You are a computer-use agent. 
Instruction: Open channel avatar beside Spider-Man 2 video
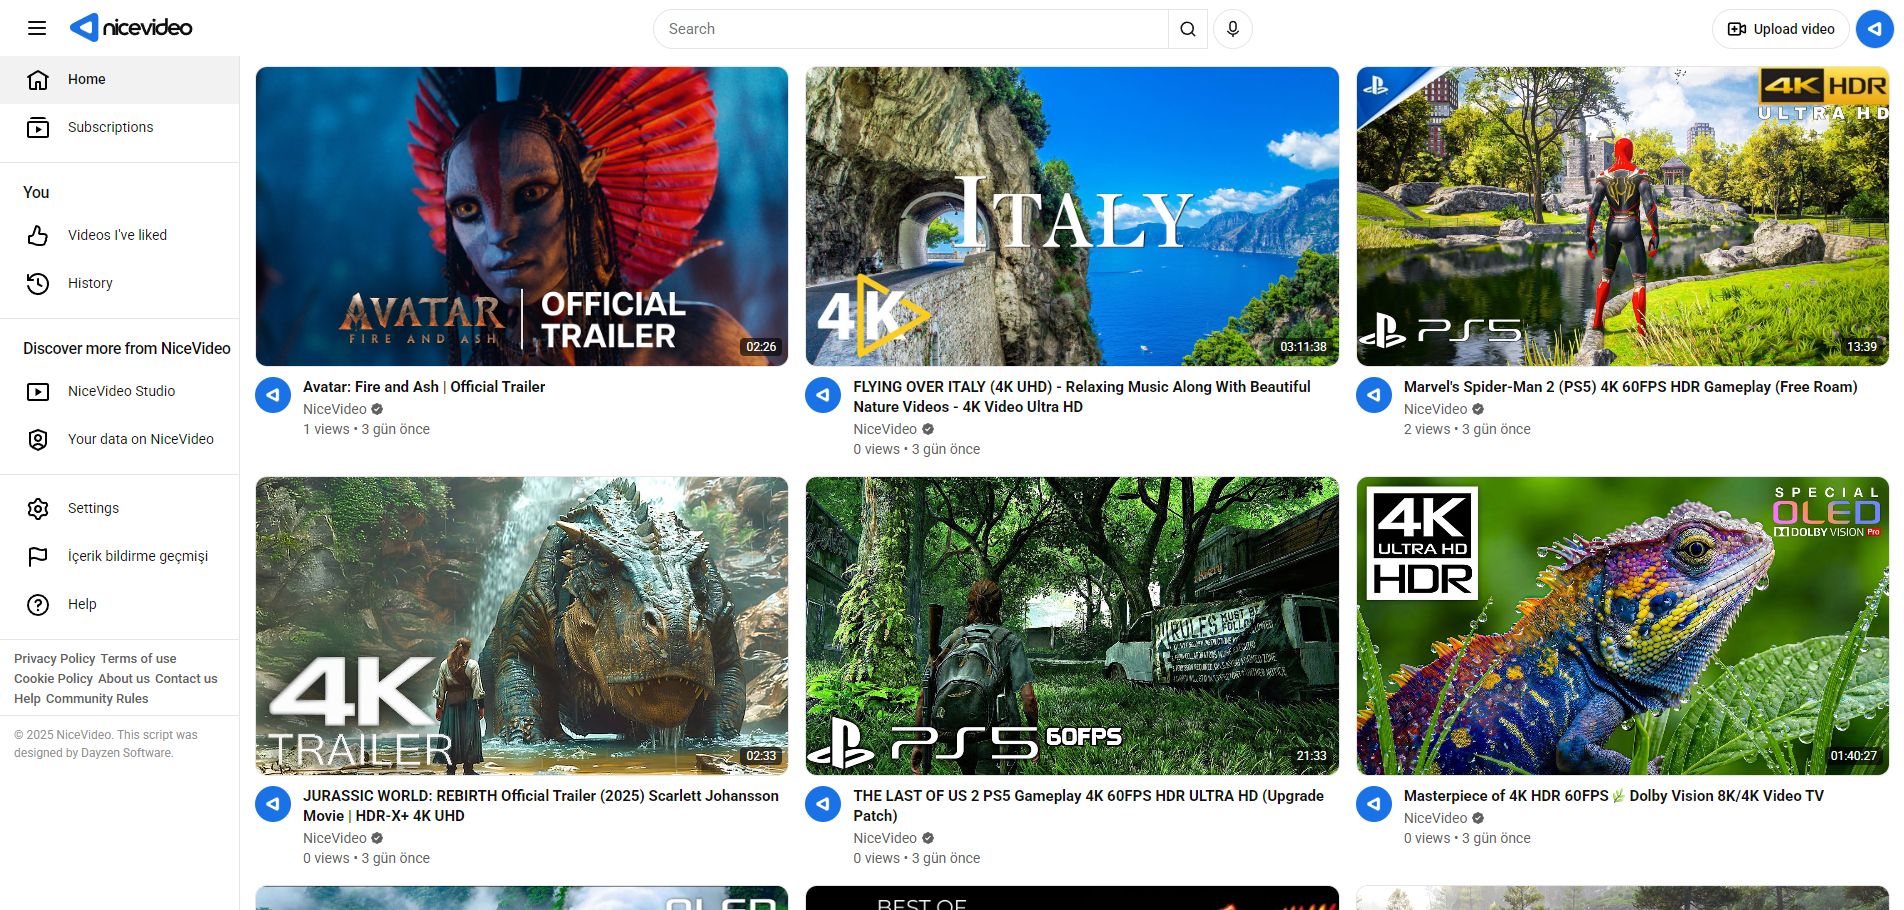pyautogui.click(x=1374, y=395)
